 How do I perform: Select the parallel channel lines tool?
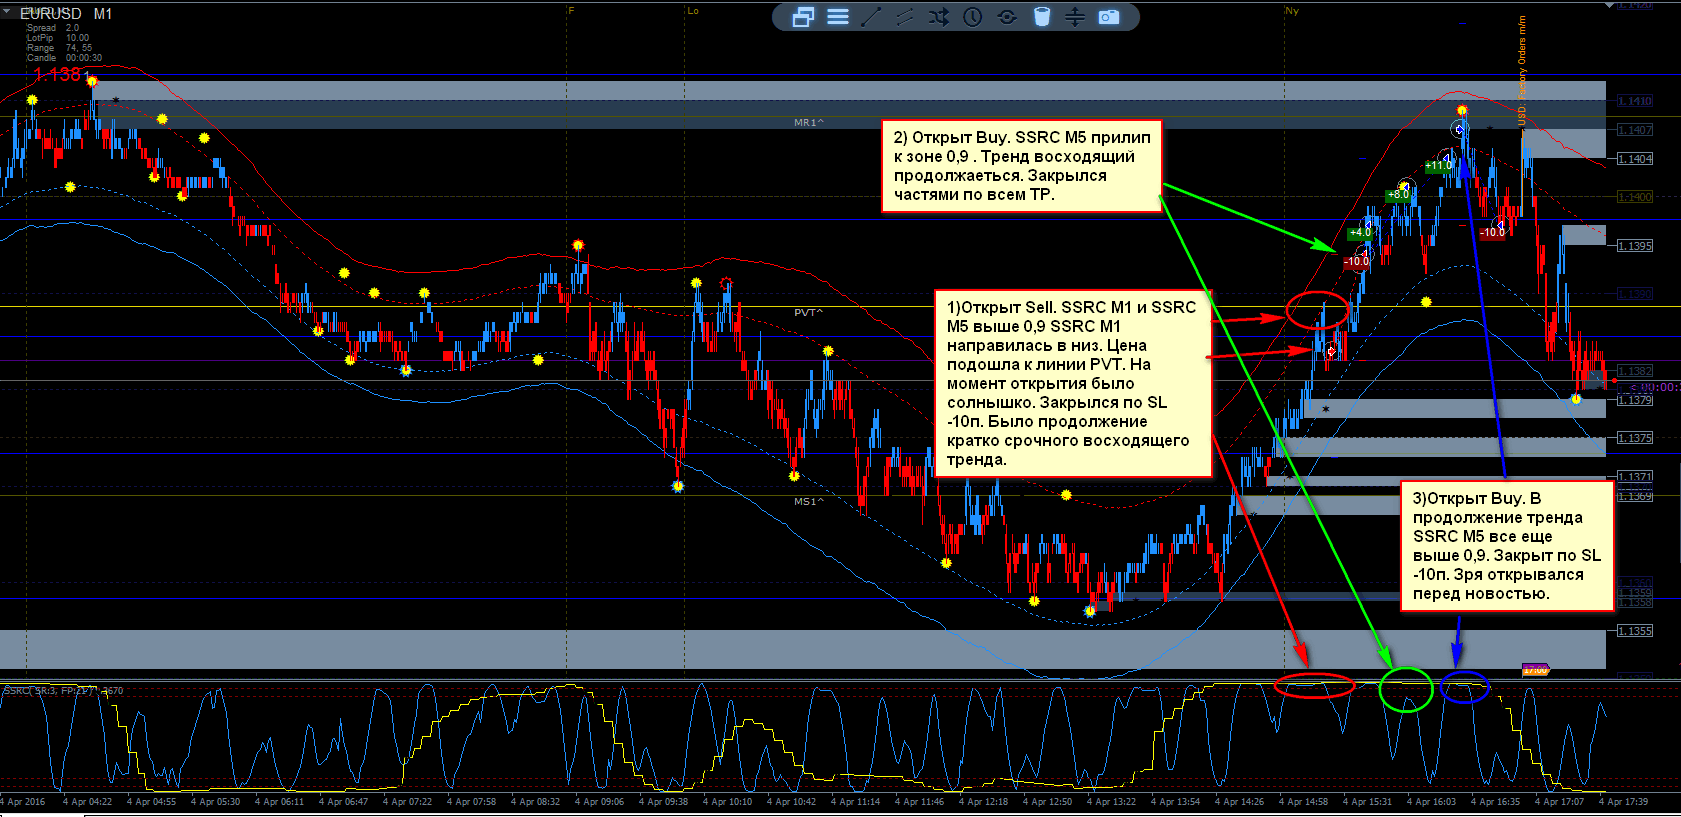pos(905,17)
